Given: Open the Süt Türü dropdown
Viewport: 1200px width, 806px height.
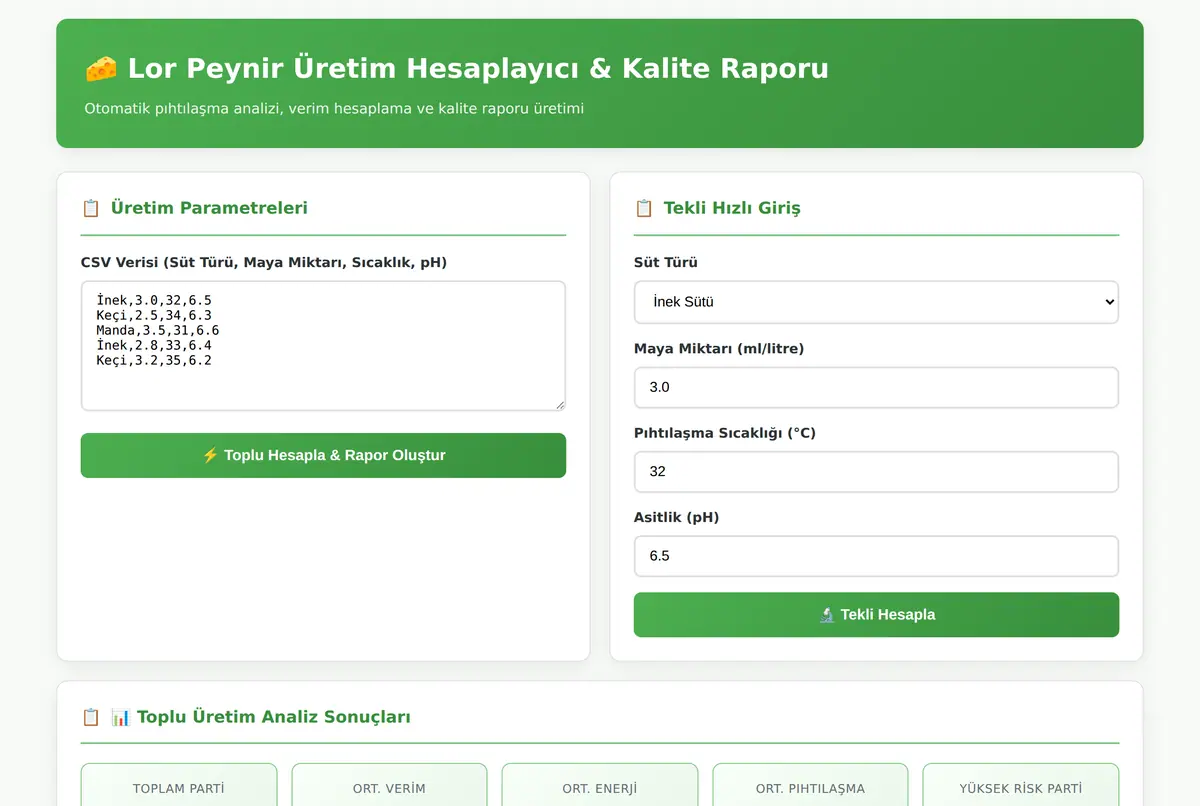Looking at the screenshot, I should pos(876,302).
